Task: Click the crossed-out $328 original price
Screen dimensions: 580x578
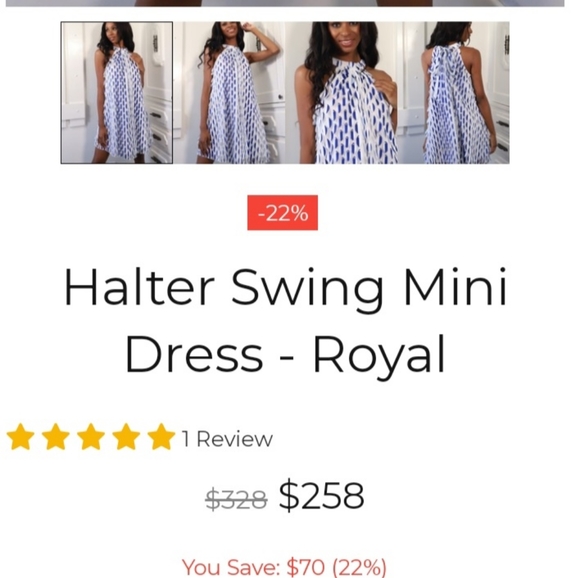Action: [236, 498]
